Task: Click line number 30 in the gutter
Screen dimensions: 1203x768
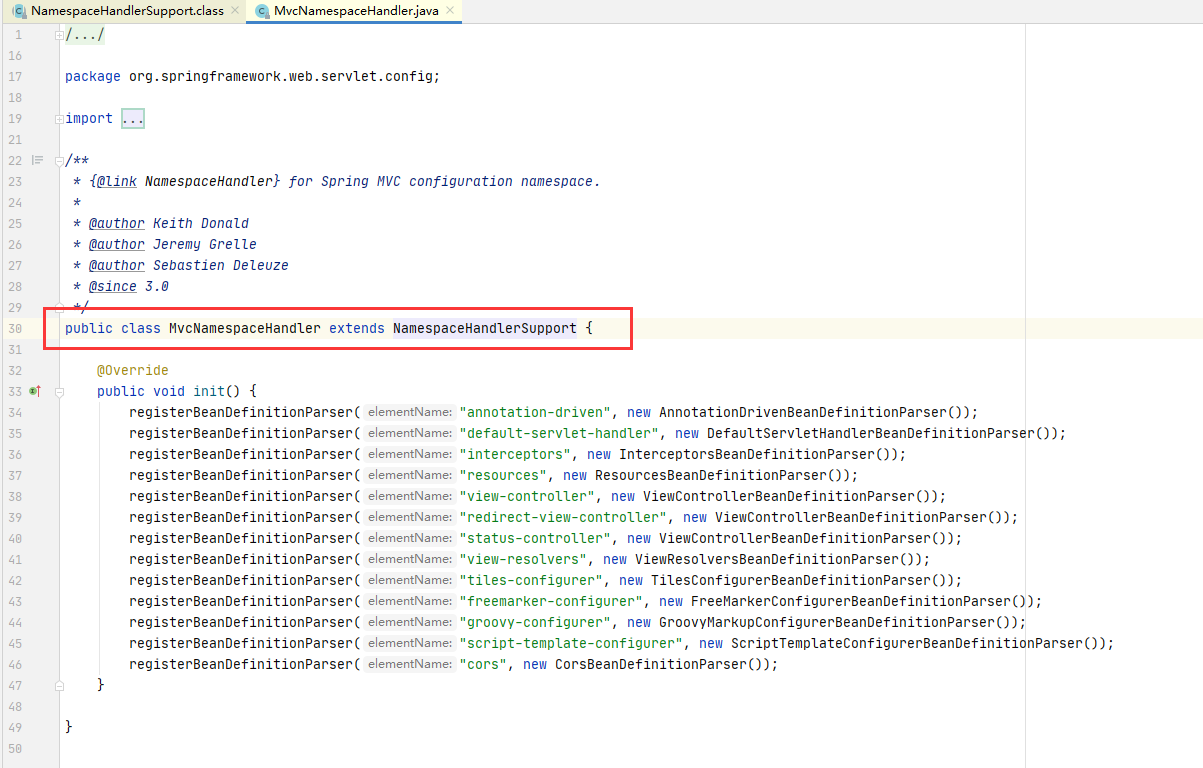Action: point(15,329)
